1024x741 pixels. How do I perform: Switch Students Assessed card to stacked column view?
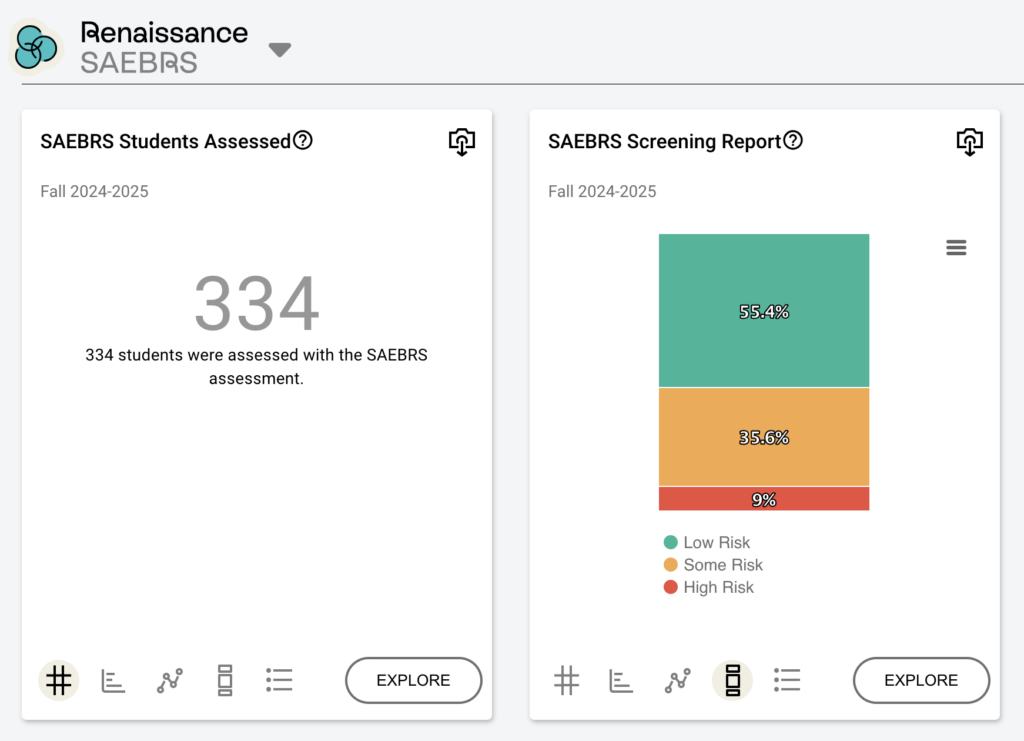(x=225, y=680)
